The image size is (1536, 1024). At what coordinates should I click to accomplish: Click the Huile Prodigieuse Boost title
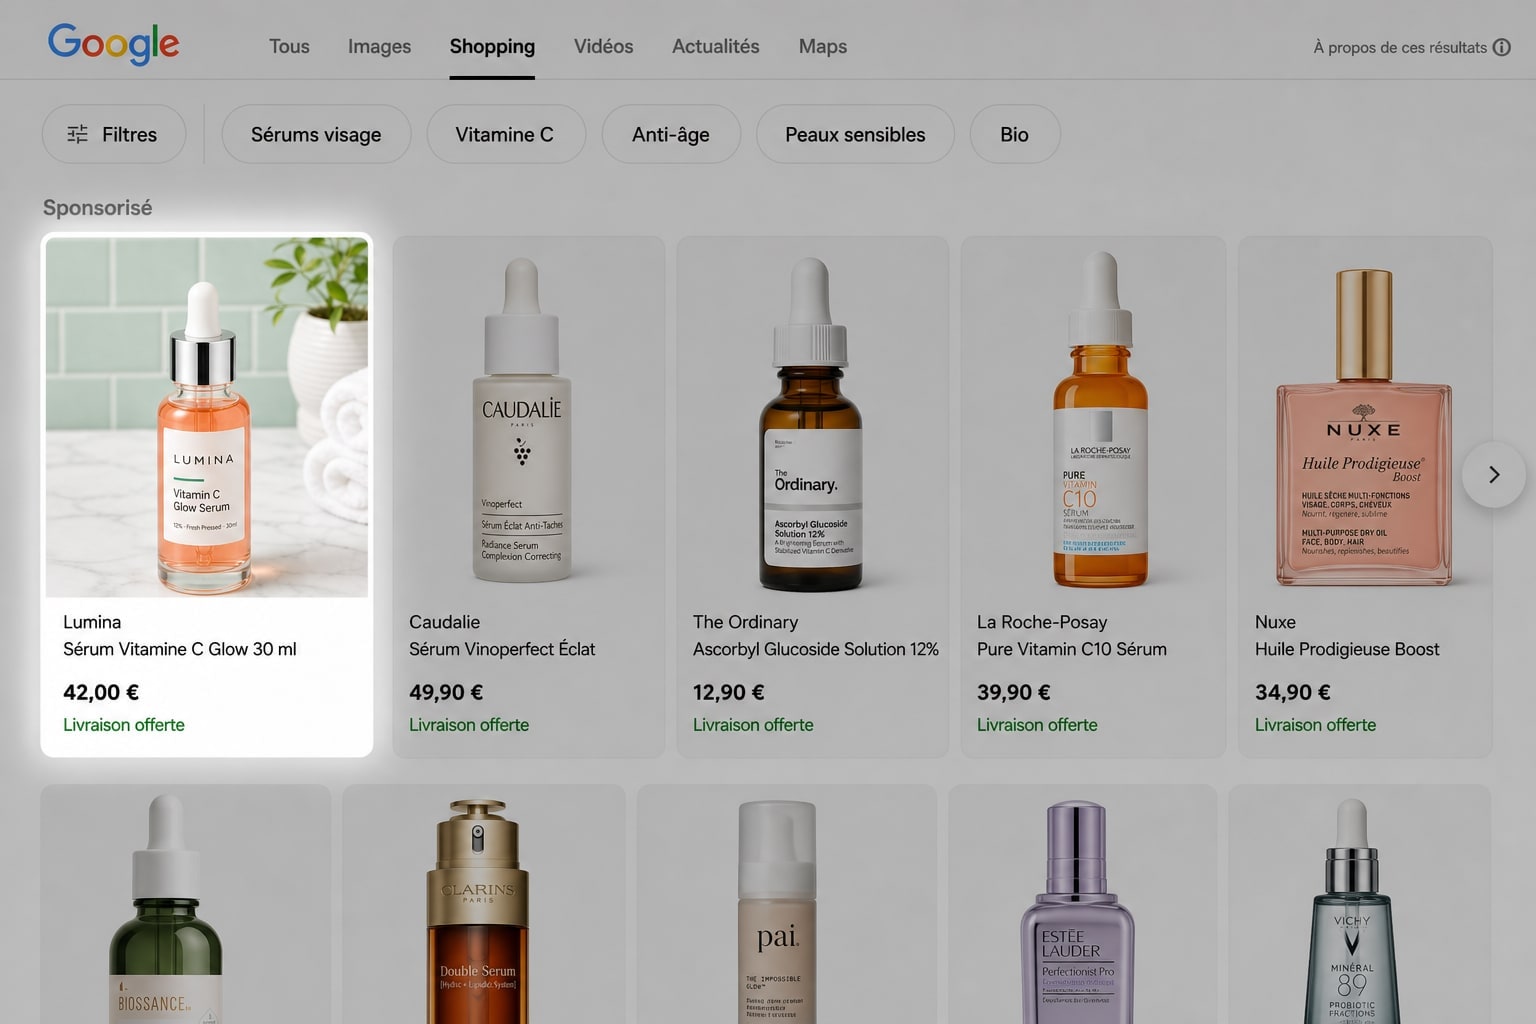coord(1347,649)
